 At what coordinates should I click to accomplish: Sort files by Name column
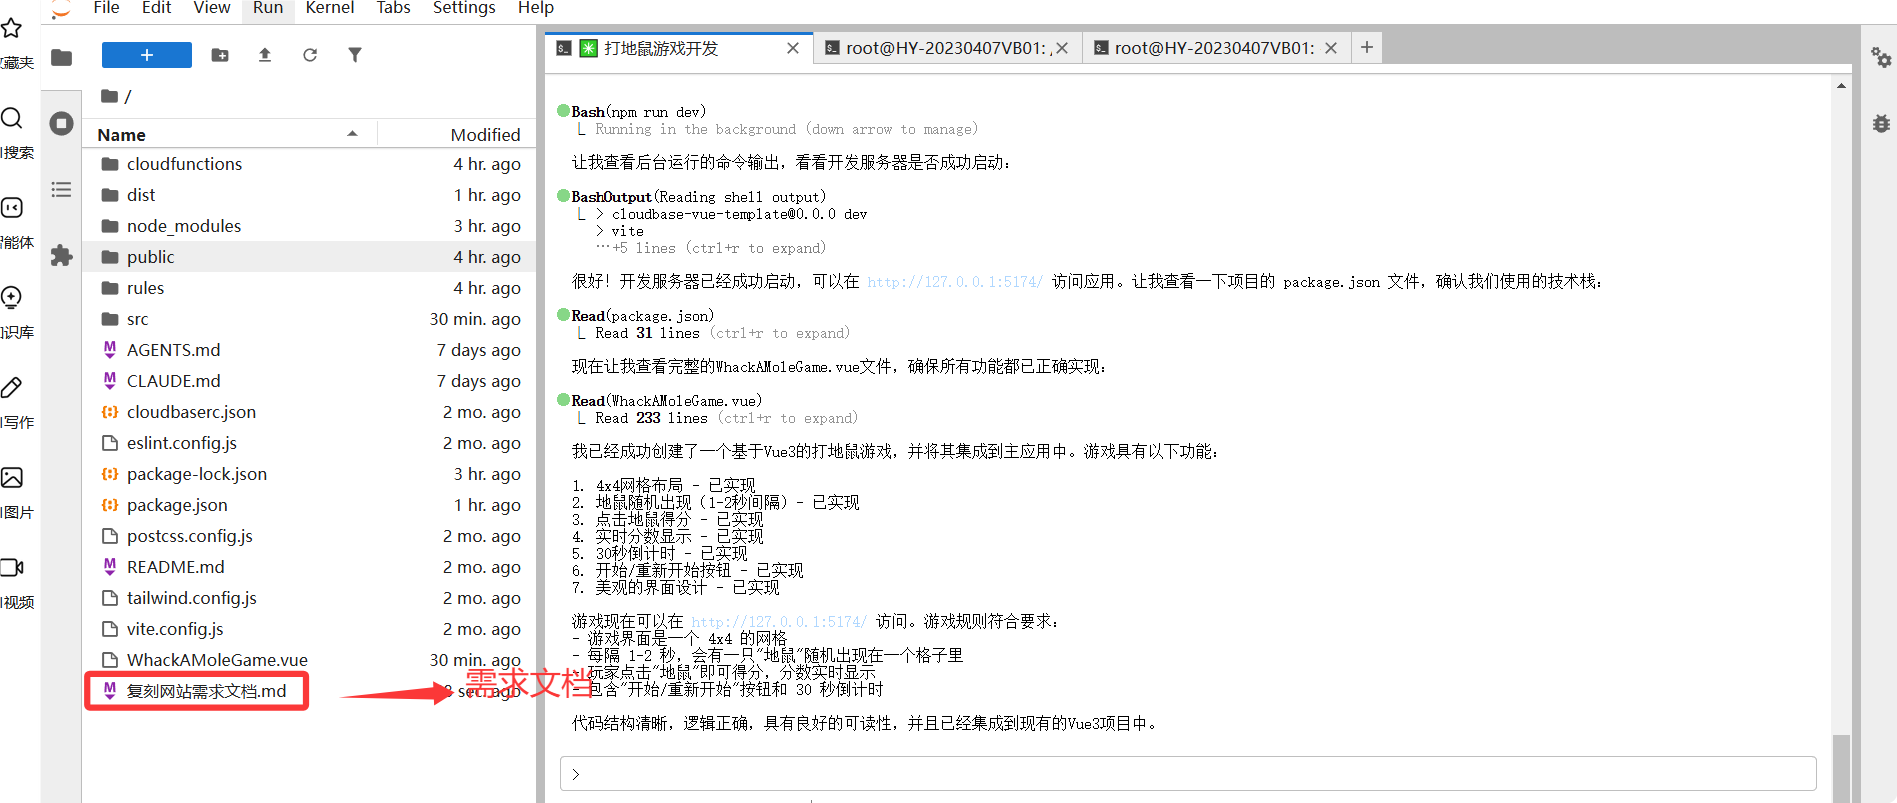point(227,134)
